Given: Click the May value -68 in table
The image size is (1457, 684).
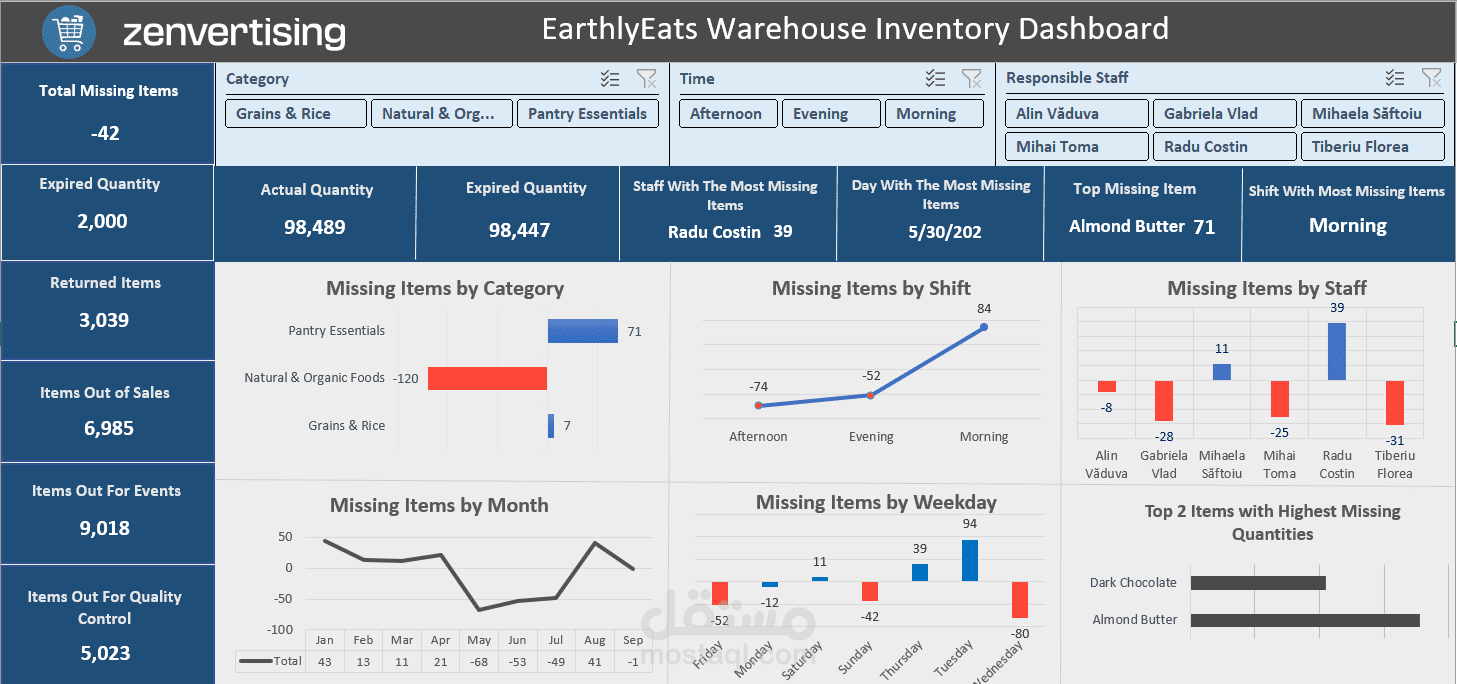Looking at the screenshot, I should (479, 663).
